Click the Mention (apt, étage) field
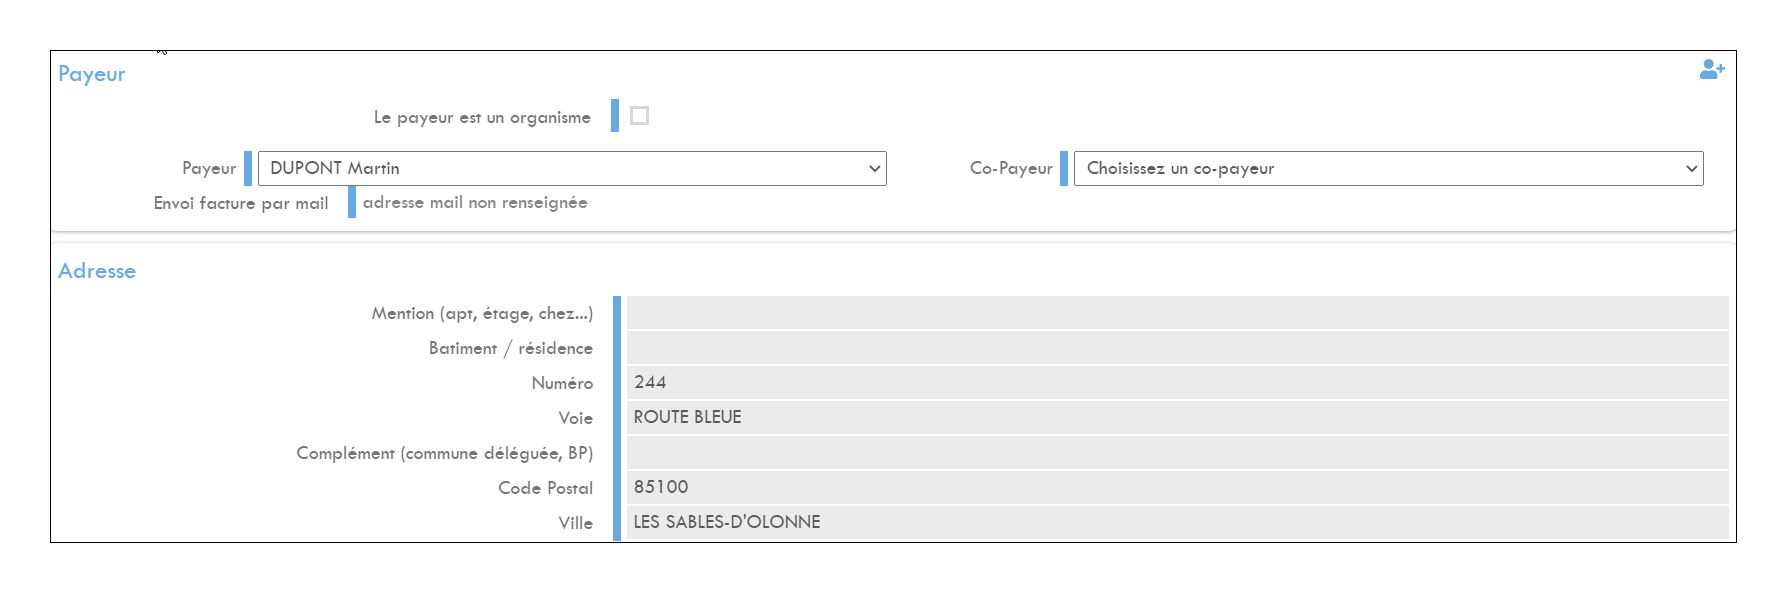 tap(1177, 313)
